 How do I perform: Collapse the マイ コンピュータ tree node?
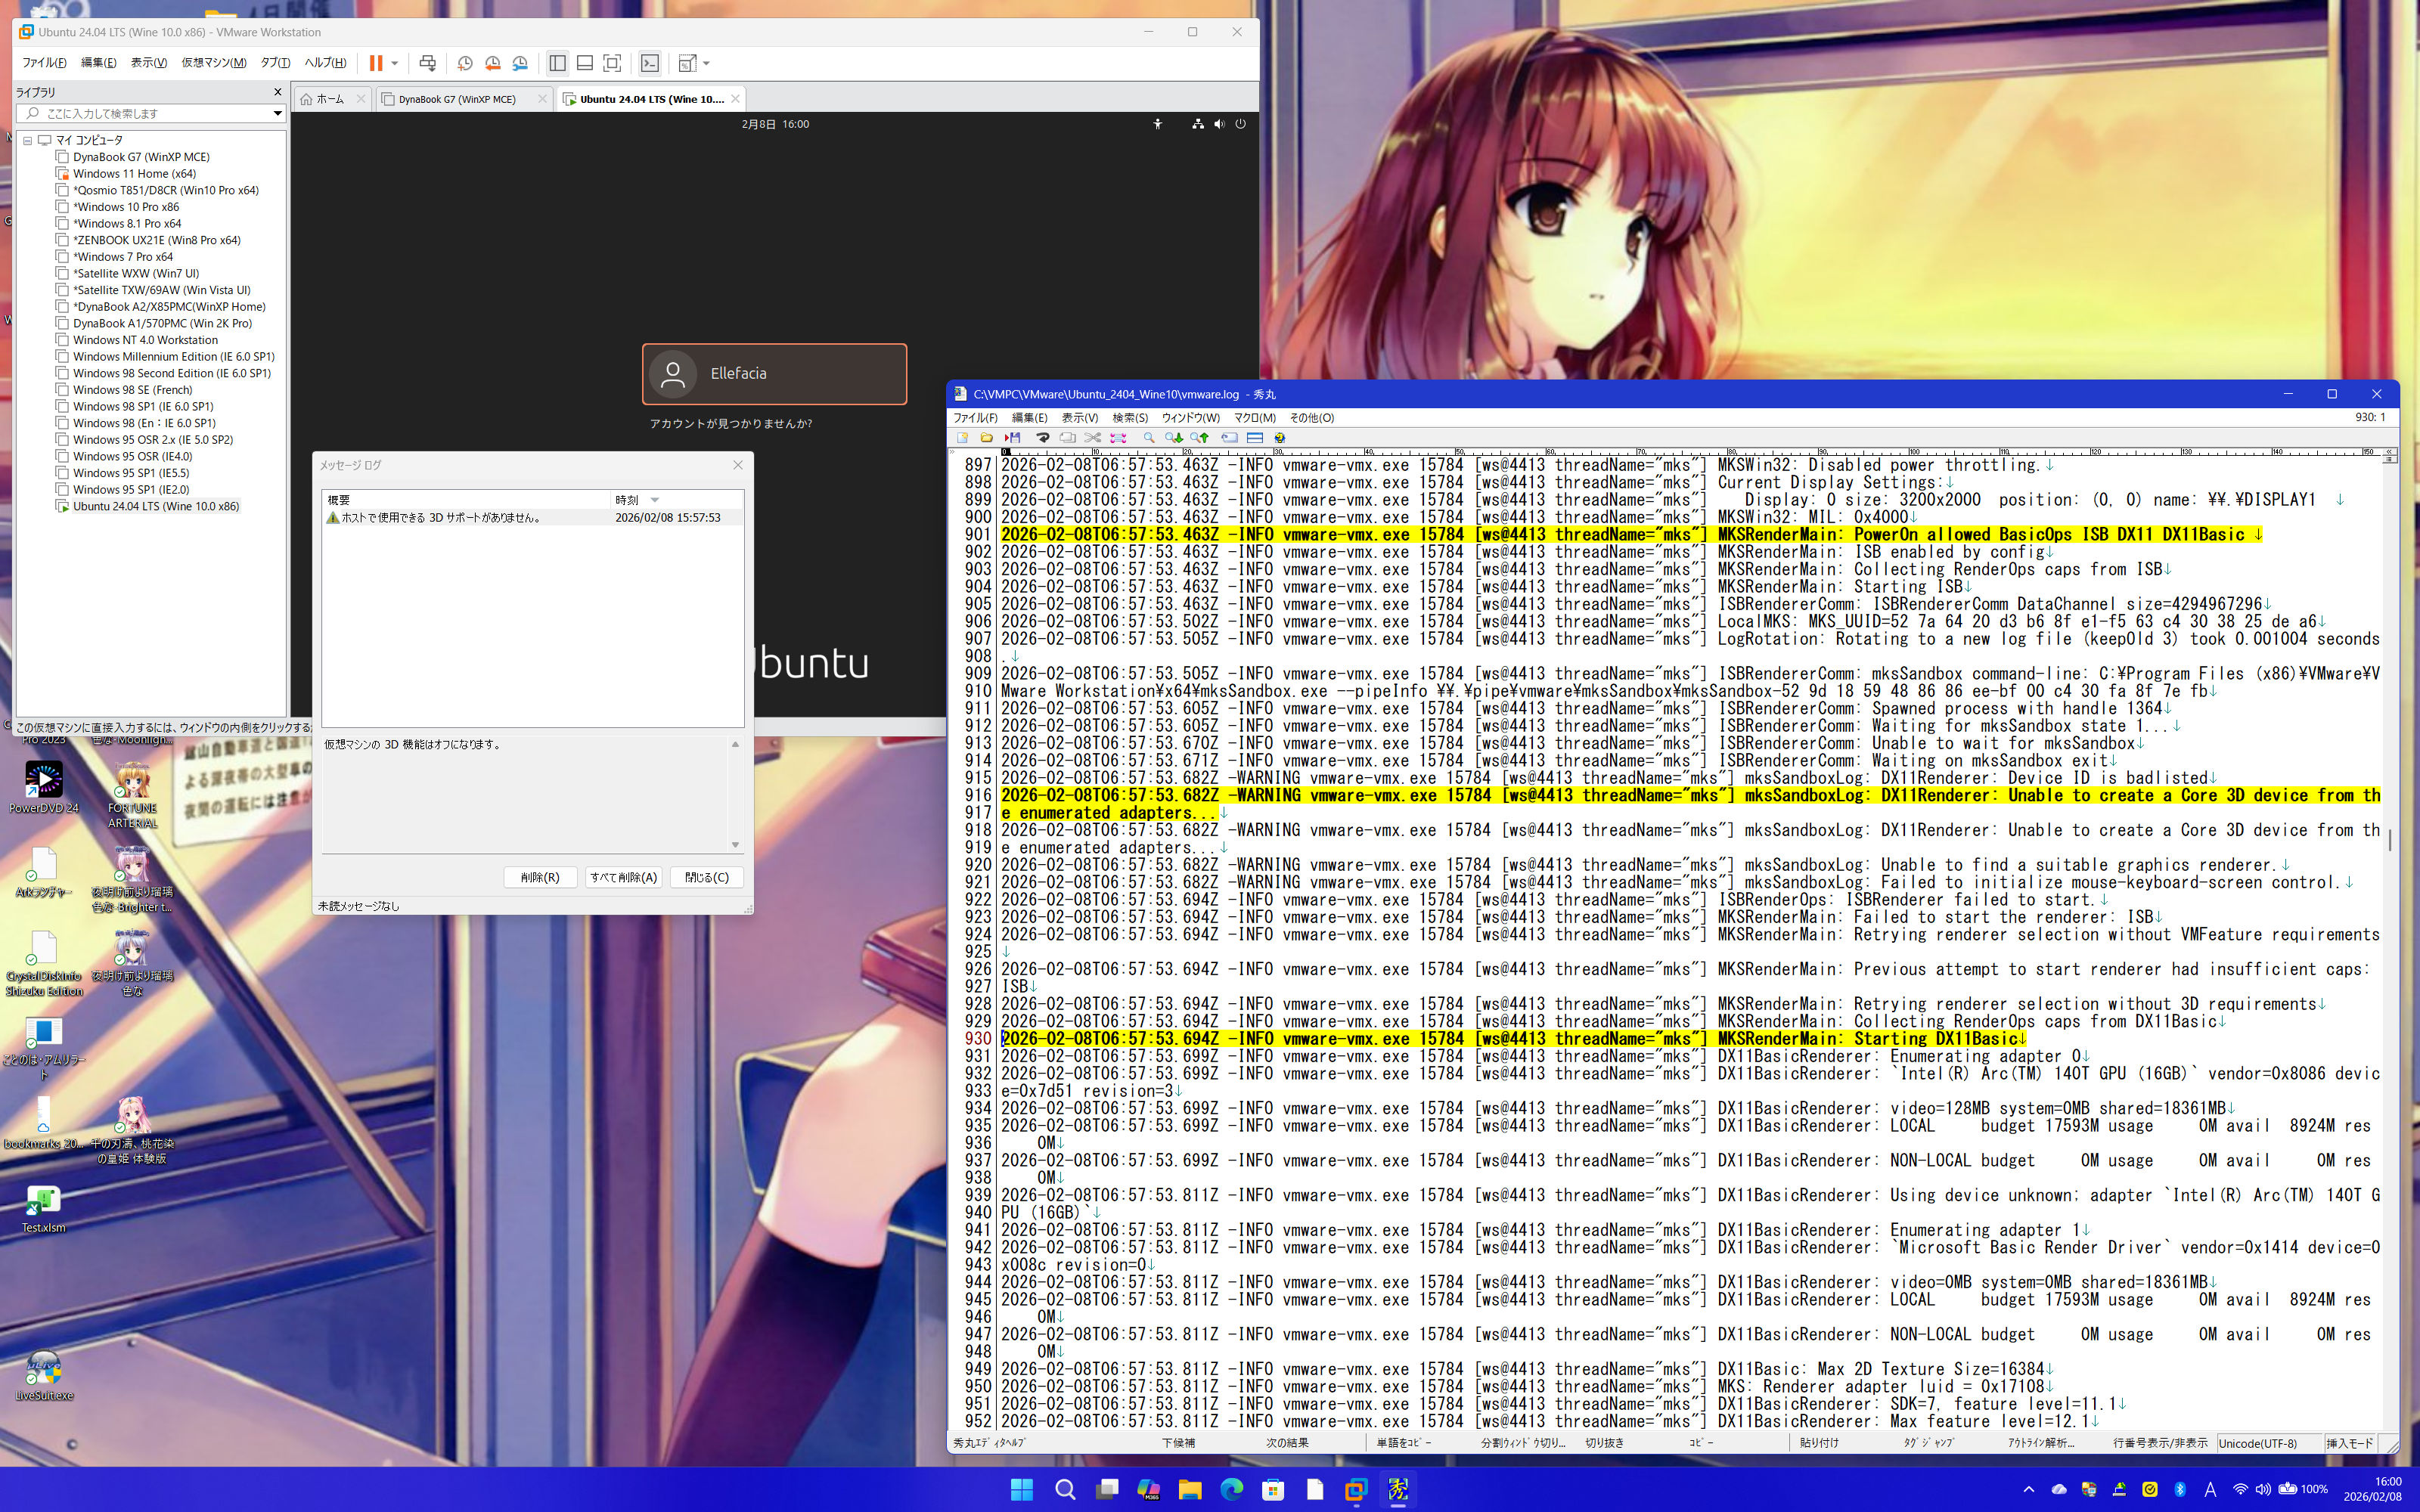(28, 140)
